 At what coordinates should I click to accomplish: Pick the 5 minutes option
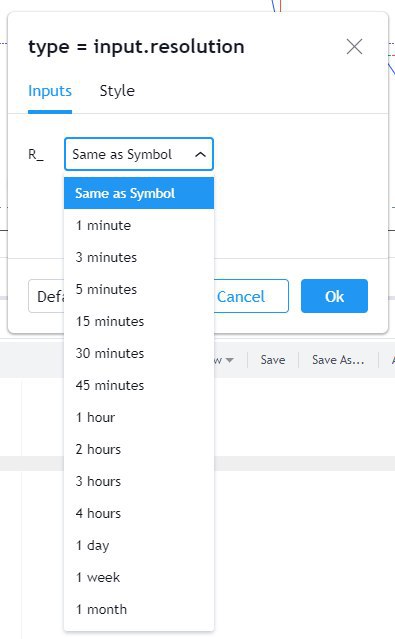(139, 289)
